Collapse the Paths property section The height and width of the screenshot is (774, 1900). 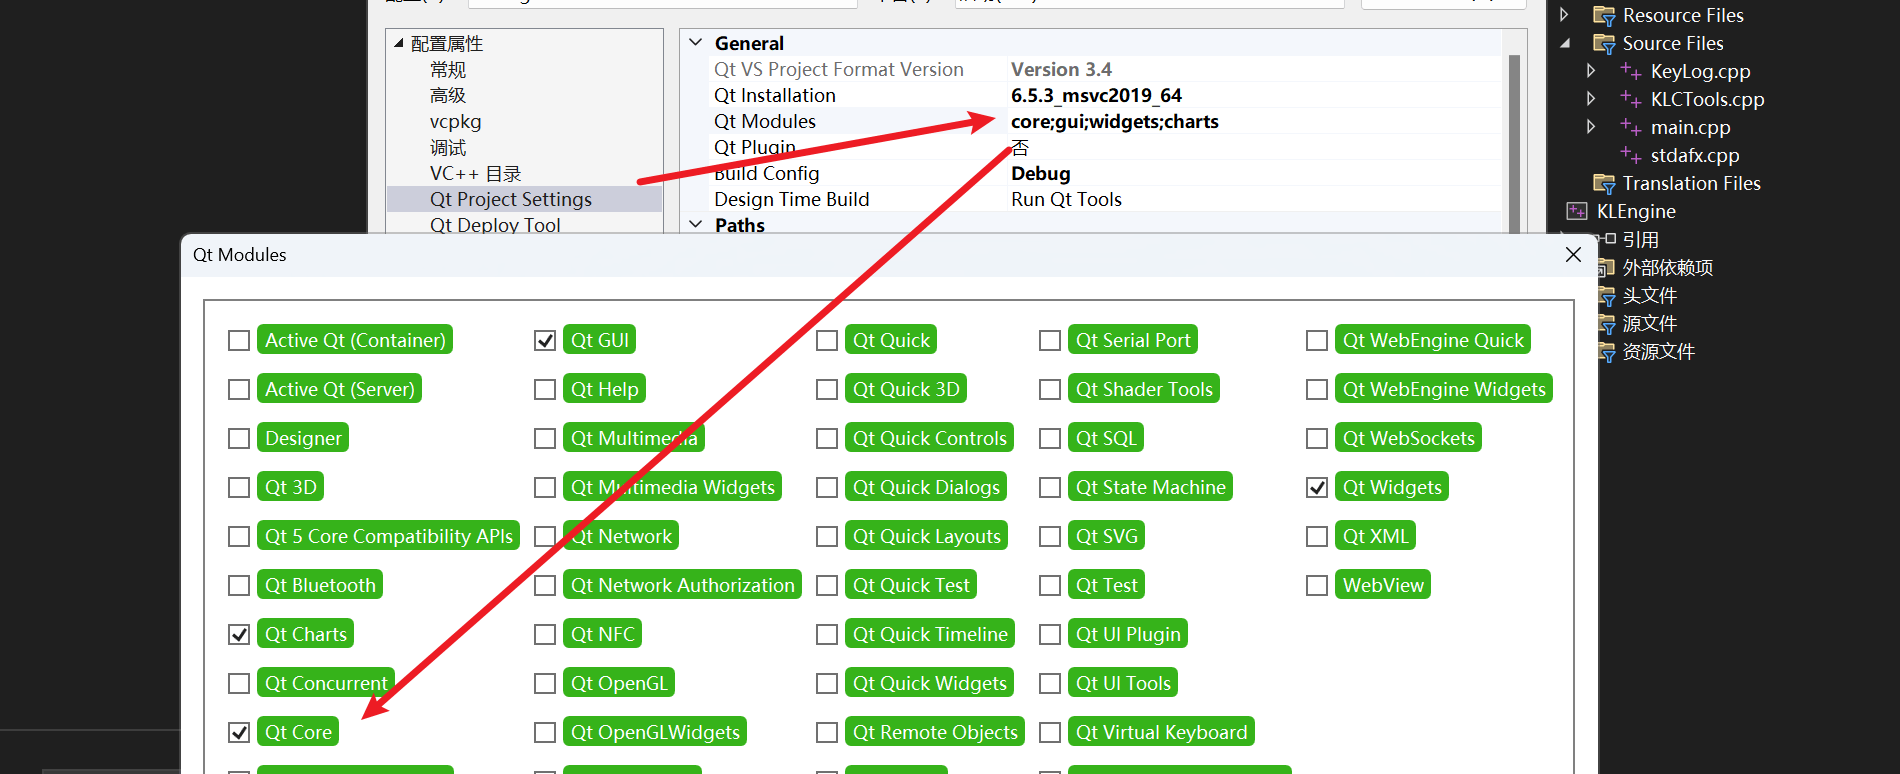pyautogui.click(x=696, y=225)
